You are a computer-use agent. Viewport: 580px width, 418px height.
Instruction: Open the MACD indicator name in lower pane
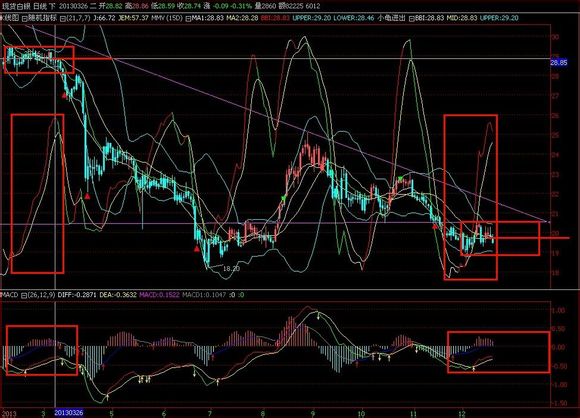[x=10, y=295]
